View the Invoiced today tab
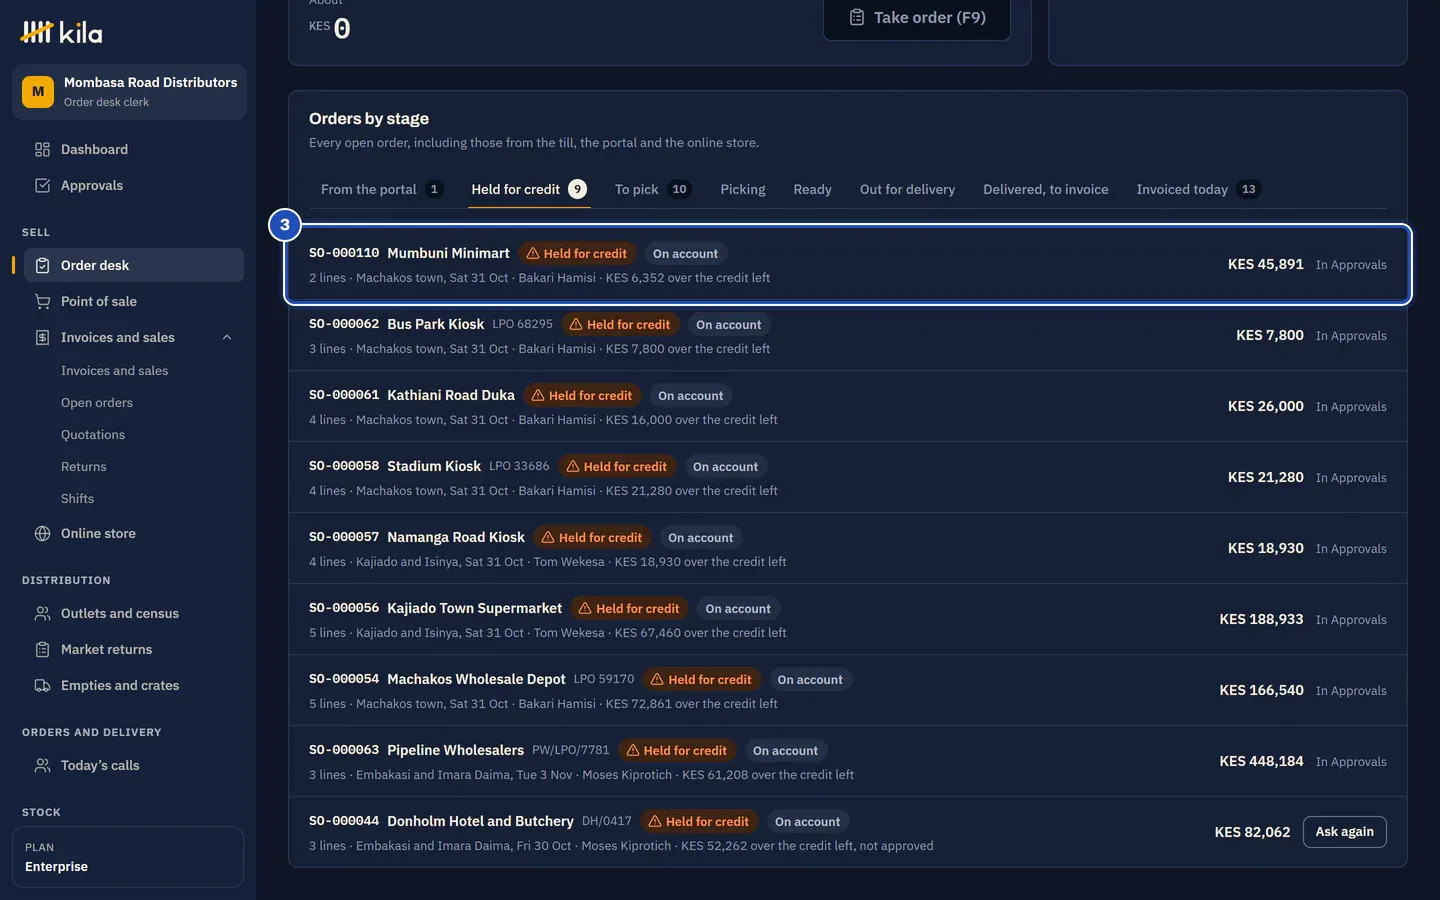Image resolution: width=1440 pixels, height=900 pixels. click(1198, 190)
